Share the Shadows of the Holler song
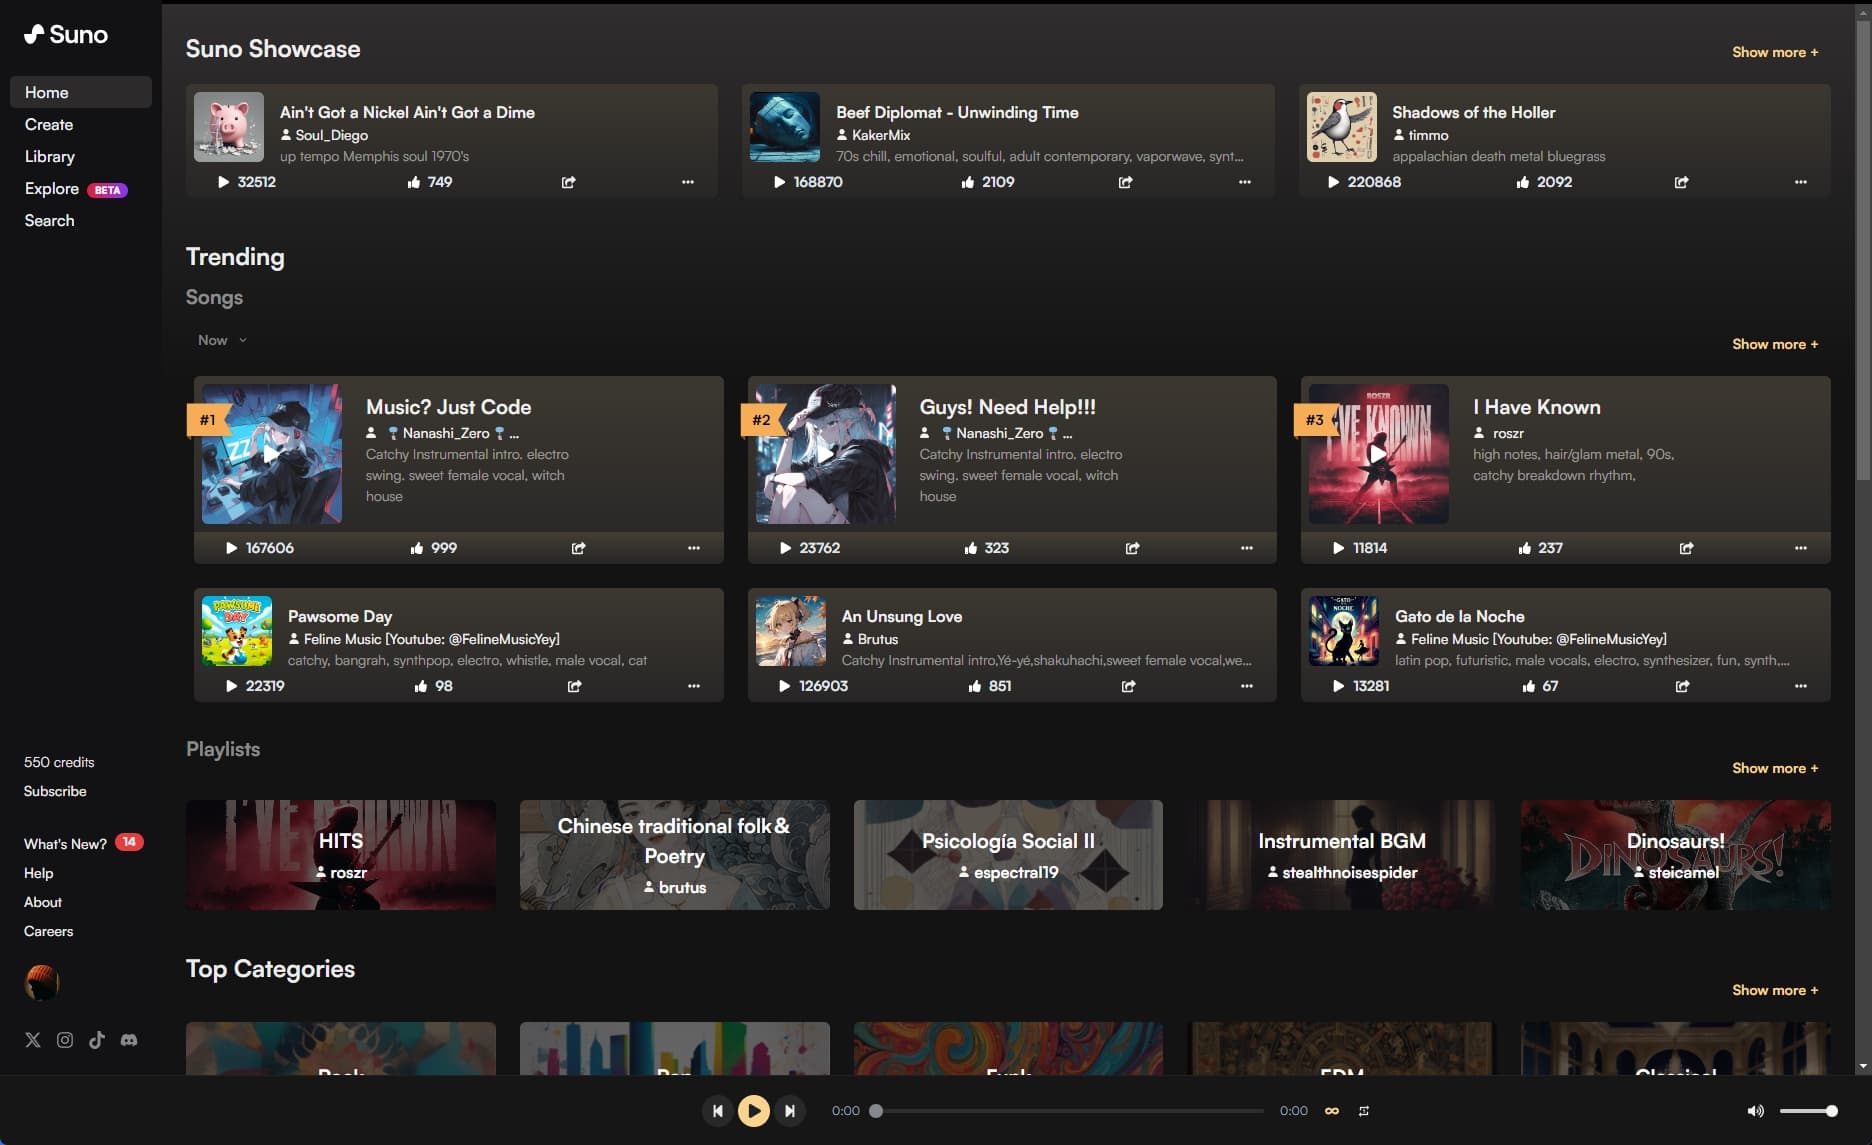 point(1681,182)
